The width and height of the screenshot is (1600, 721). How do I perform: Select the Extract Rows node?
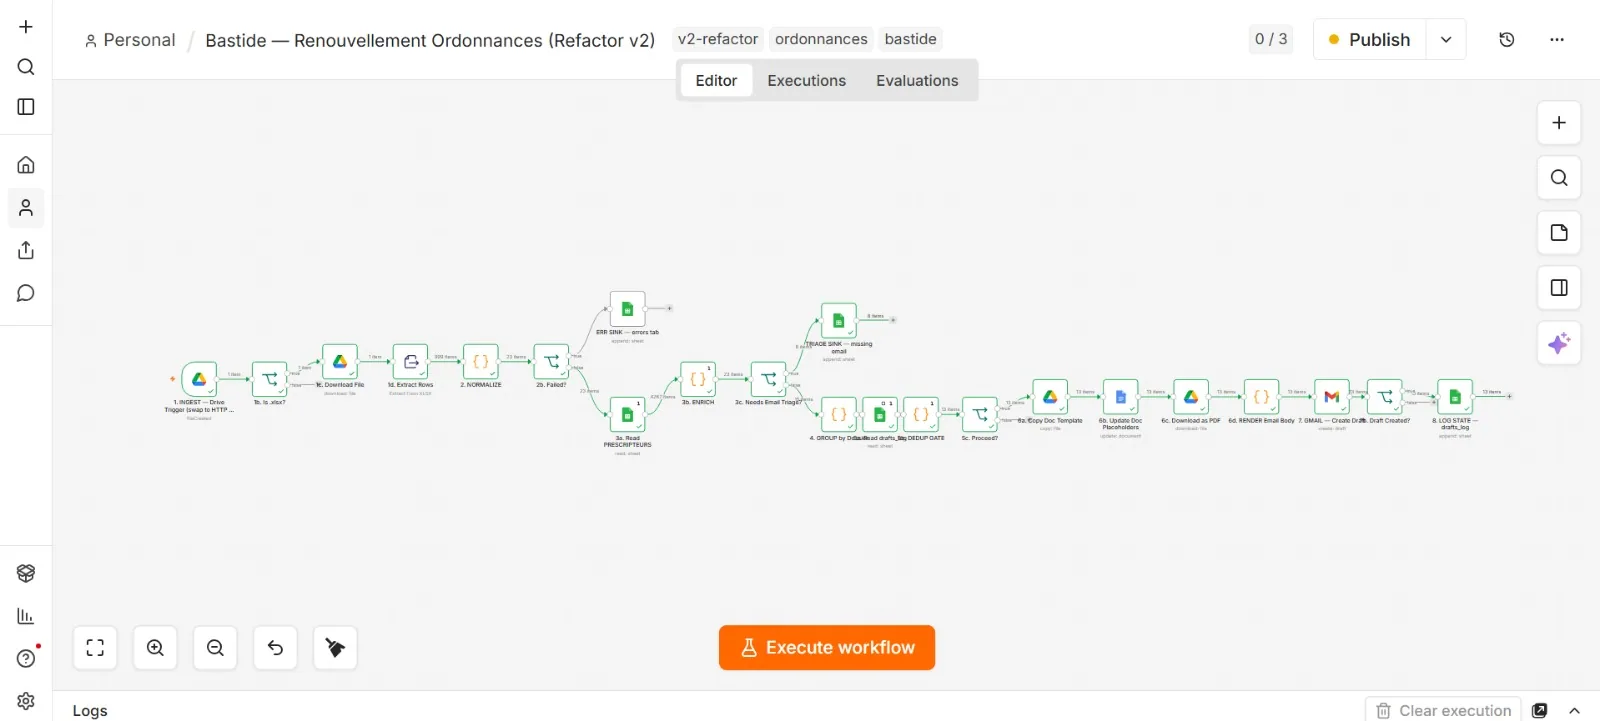click(x=410, y=362)
